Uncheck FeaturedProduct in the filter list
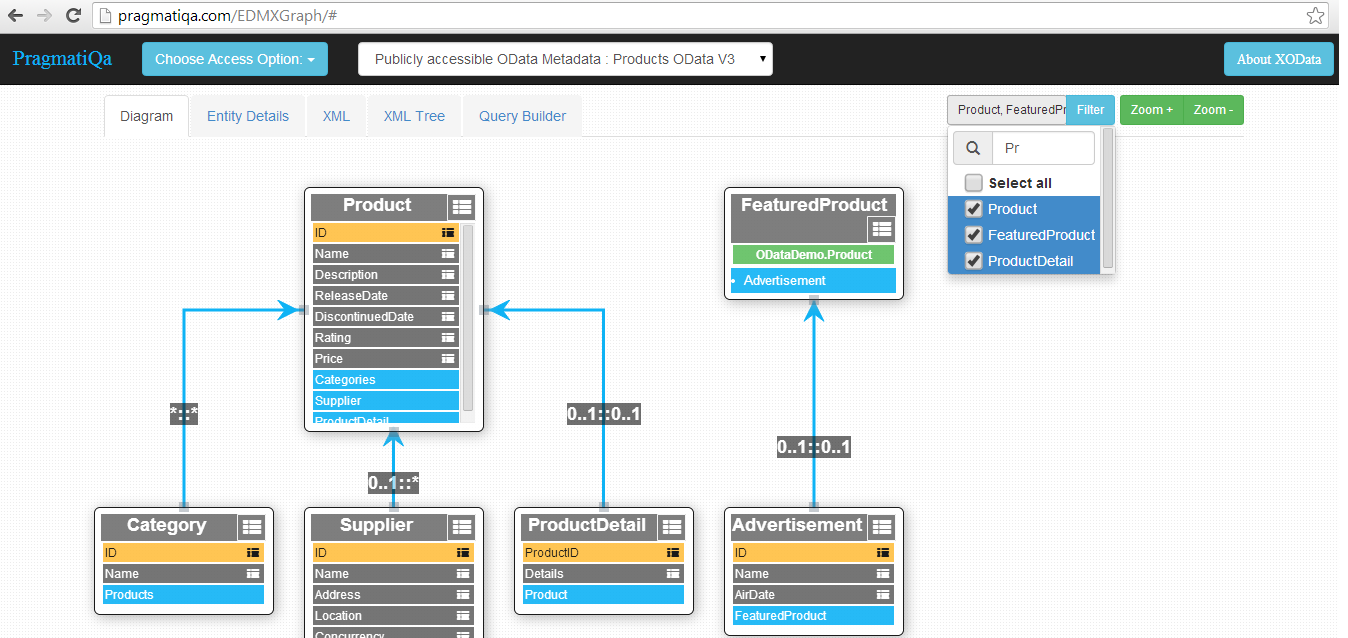The height and width of the screenshot is (638, 1348). tap(973, 235)
